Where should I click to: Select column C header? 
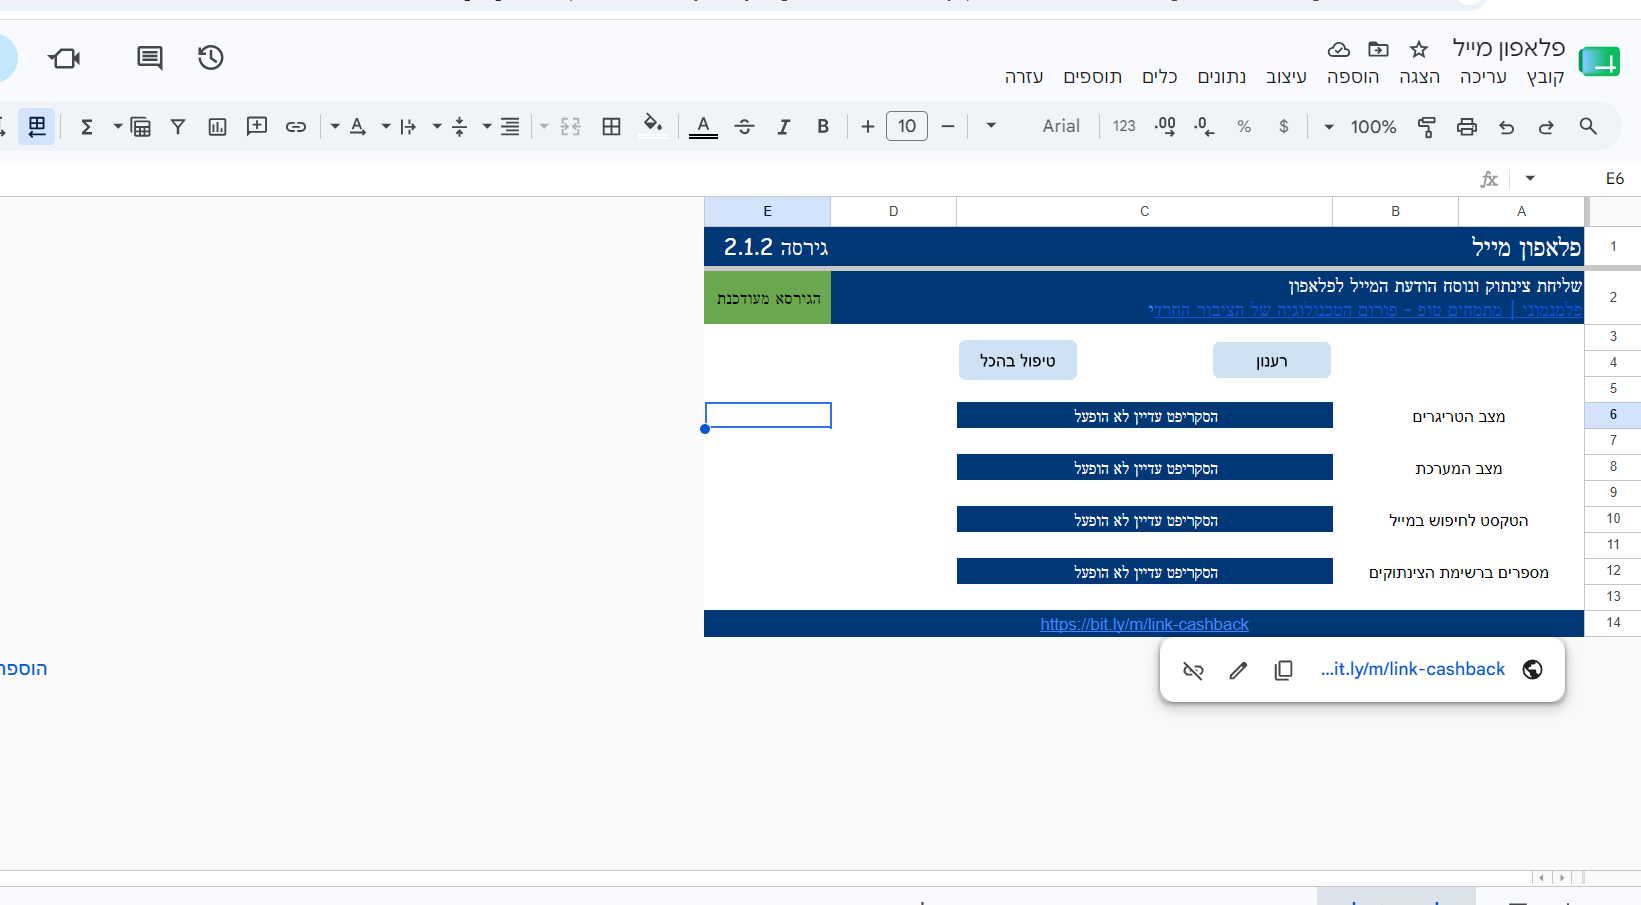(1144, 211)
